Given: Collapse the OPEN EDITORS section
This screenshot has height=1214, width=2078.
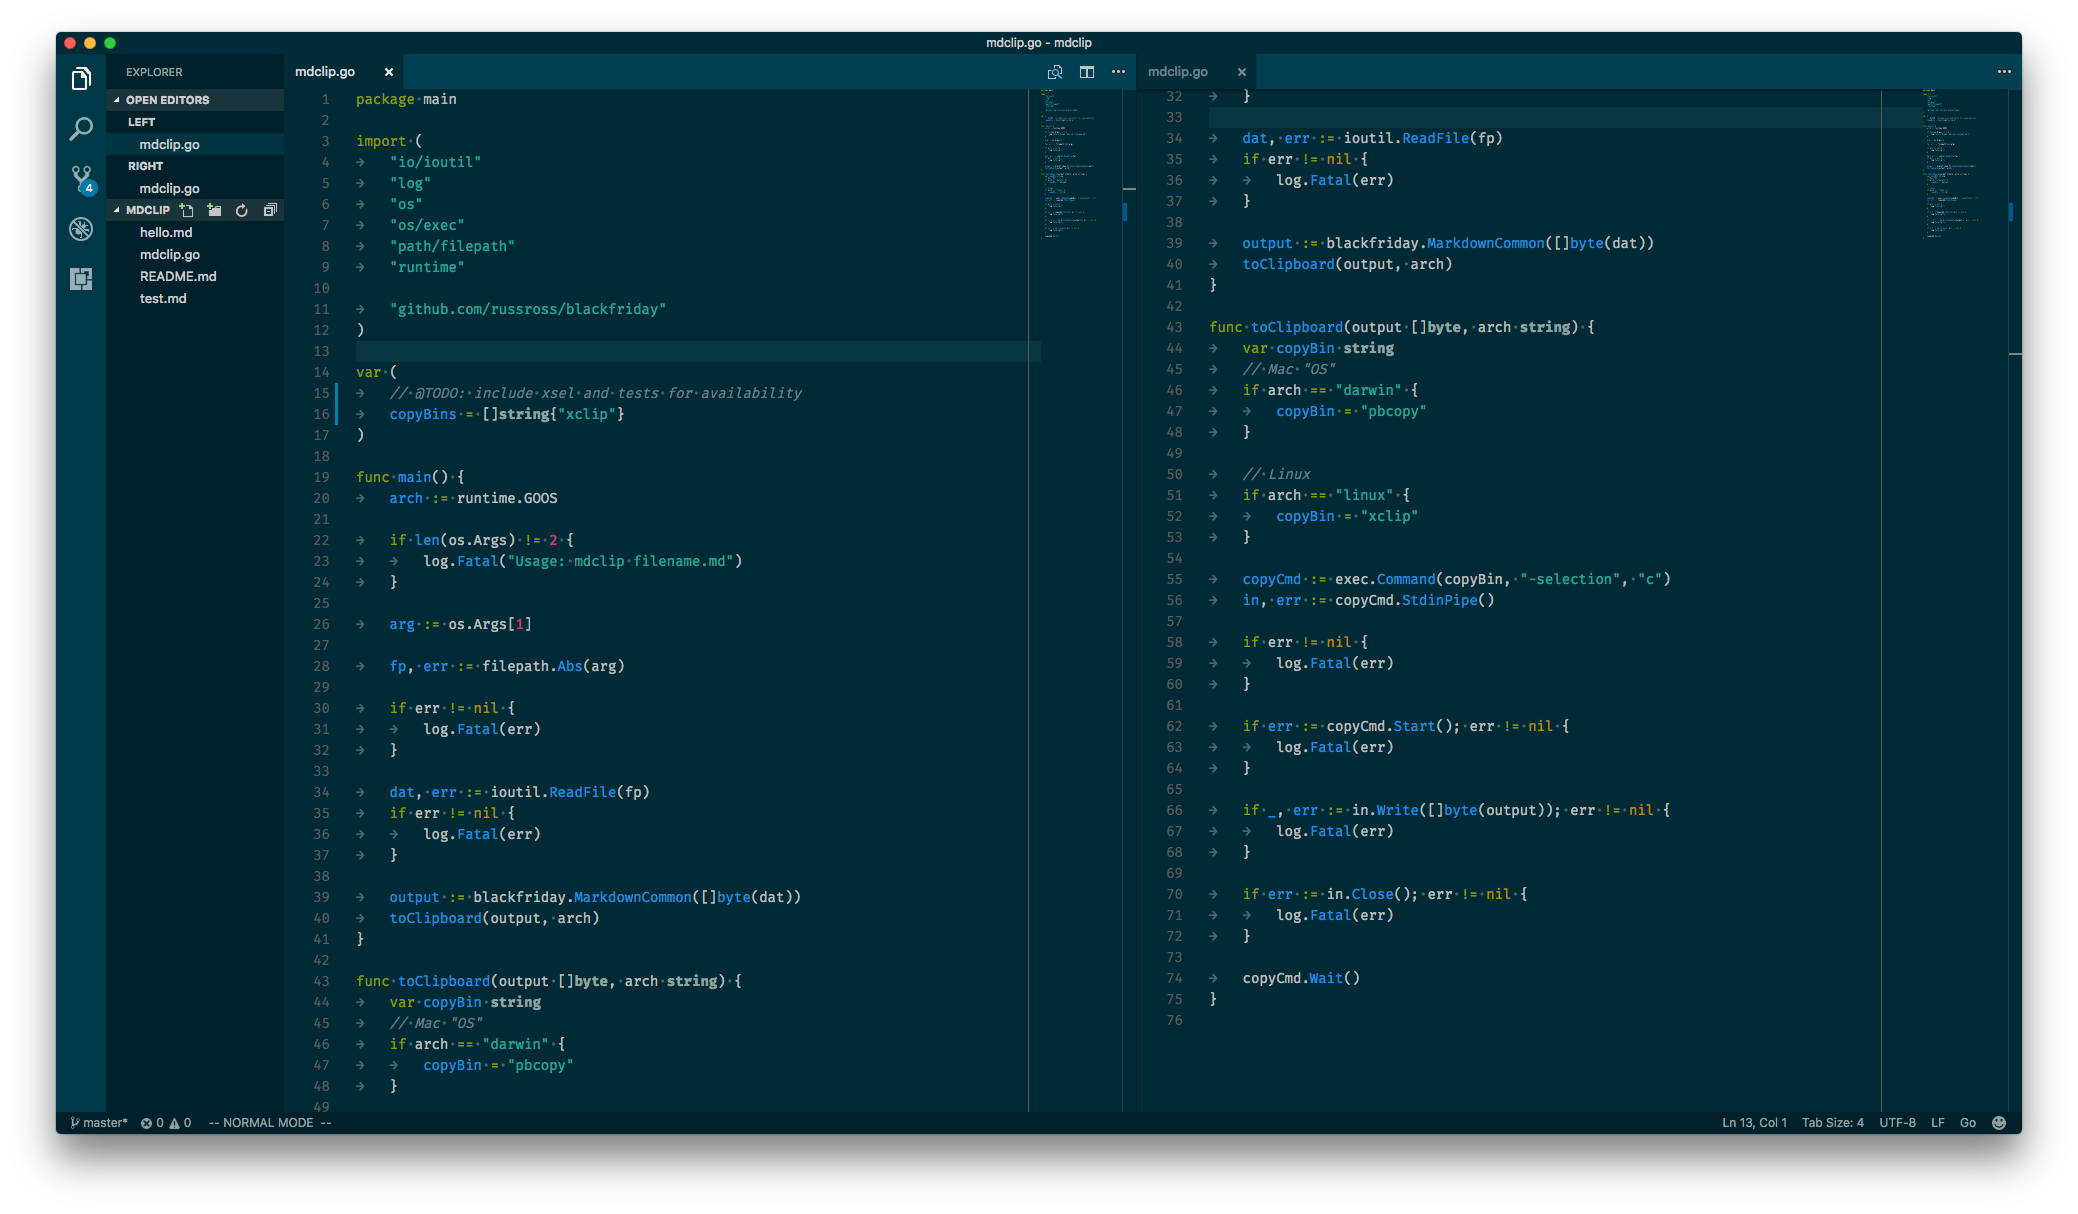Looking at the screenshot, I should 165,99.
